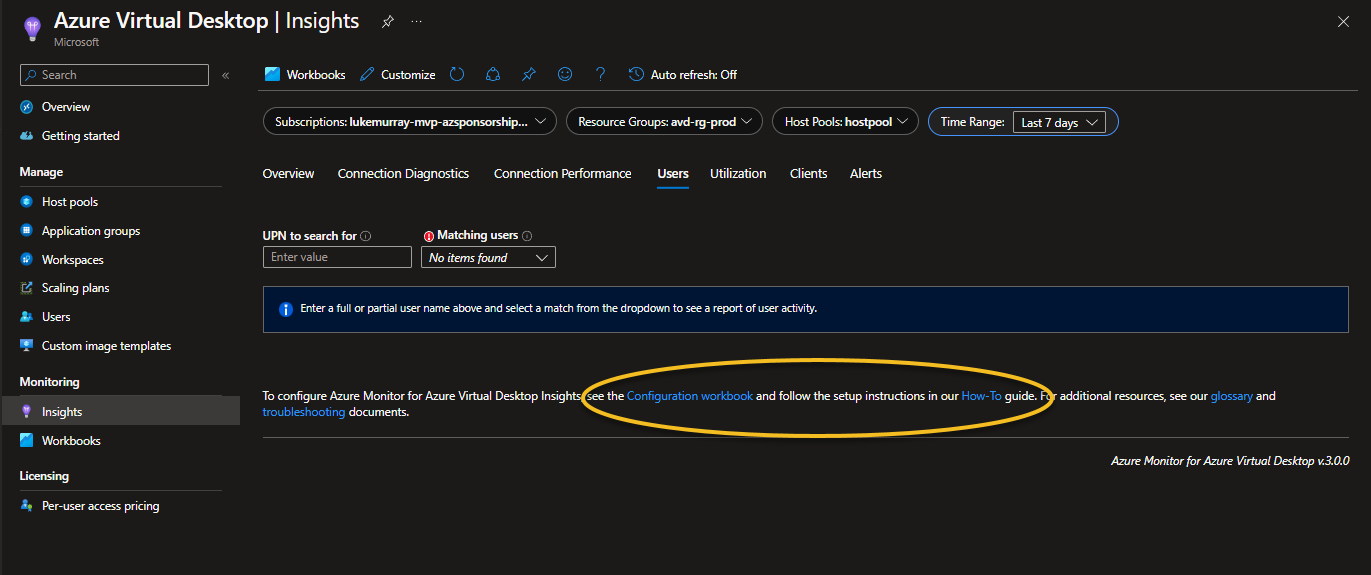Click Customize with the pencil icon
1371x575 pixels.
[x=397, y=74]
